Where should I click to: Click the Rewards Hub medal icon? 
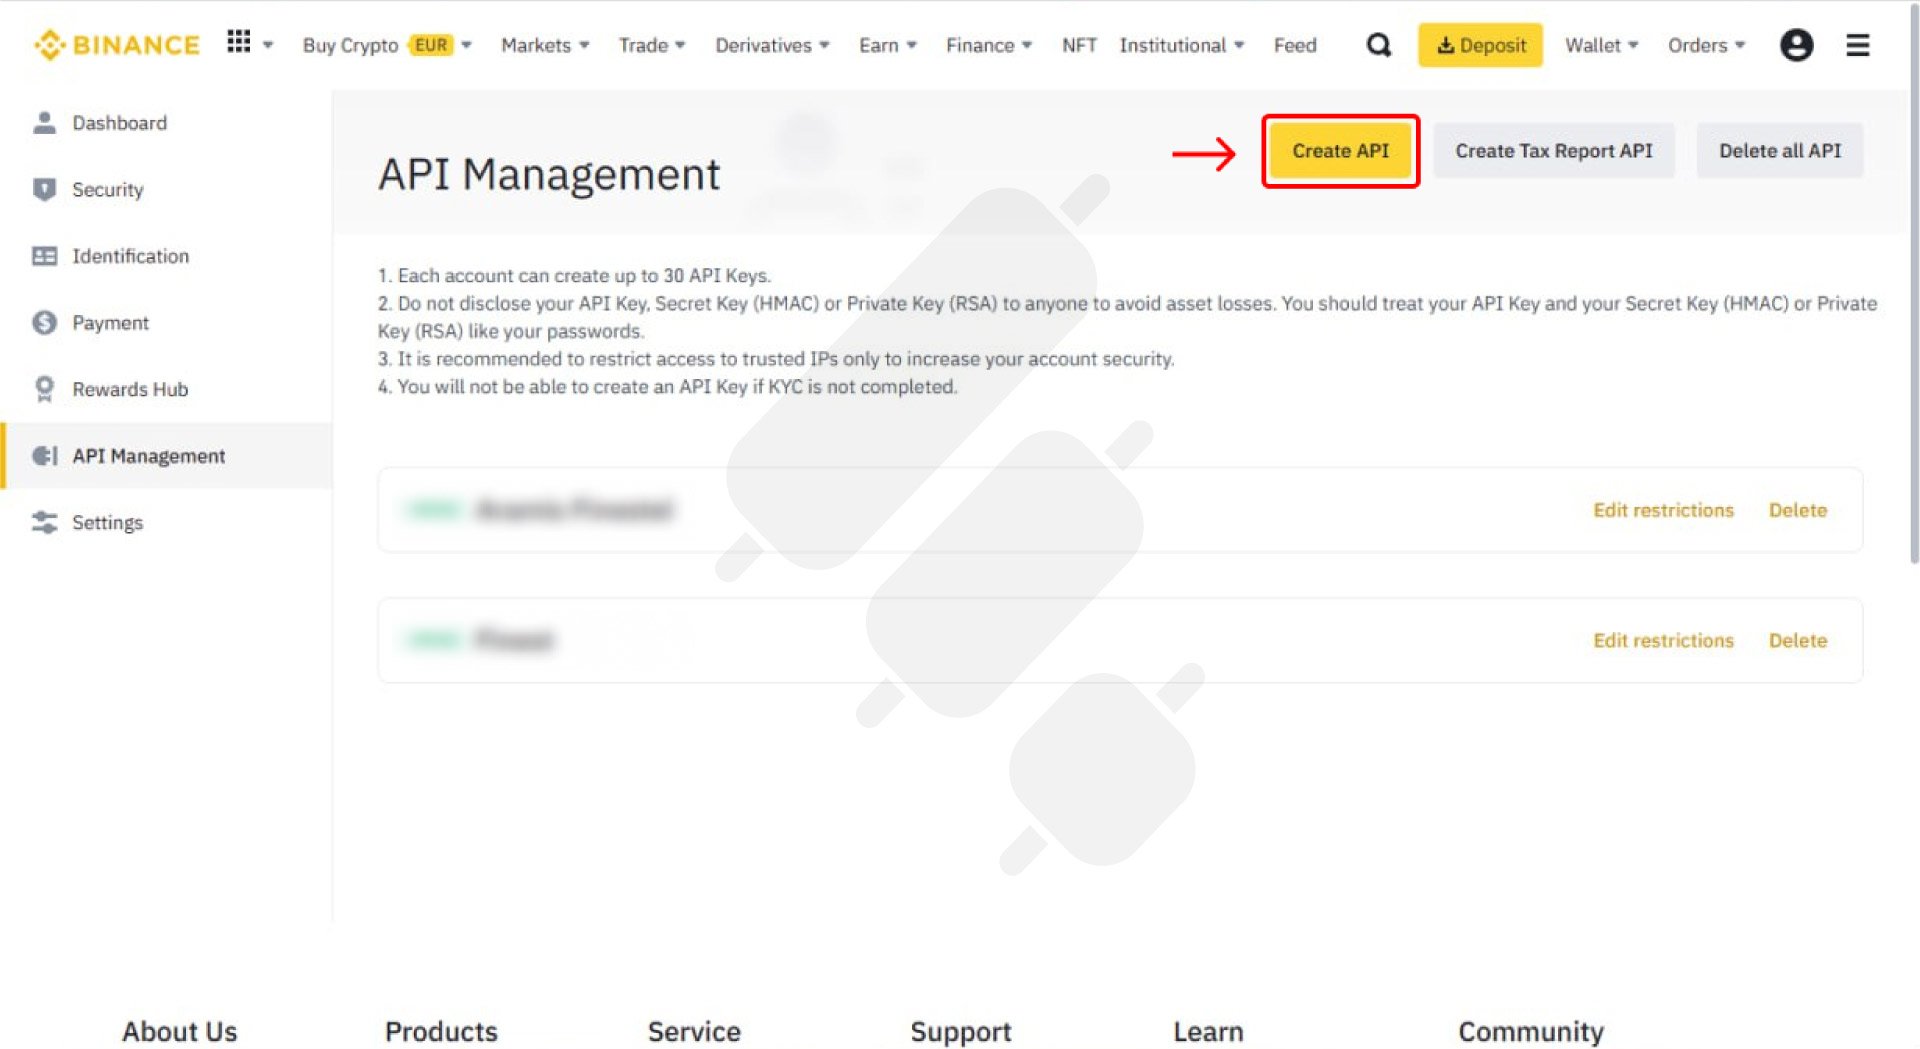pos(44,389)
